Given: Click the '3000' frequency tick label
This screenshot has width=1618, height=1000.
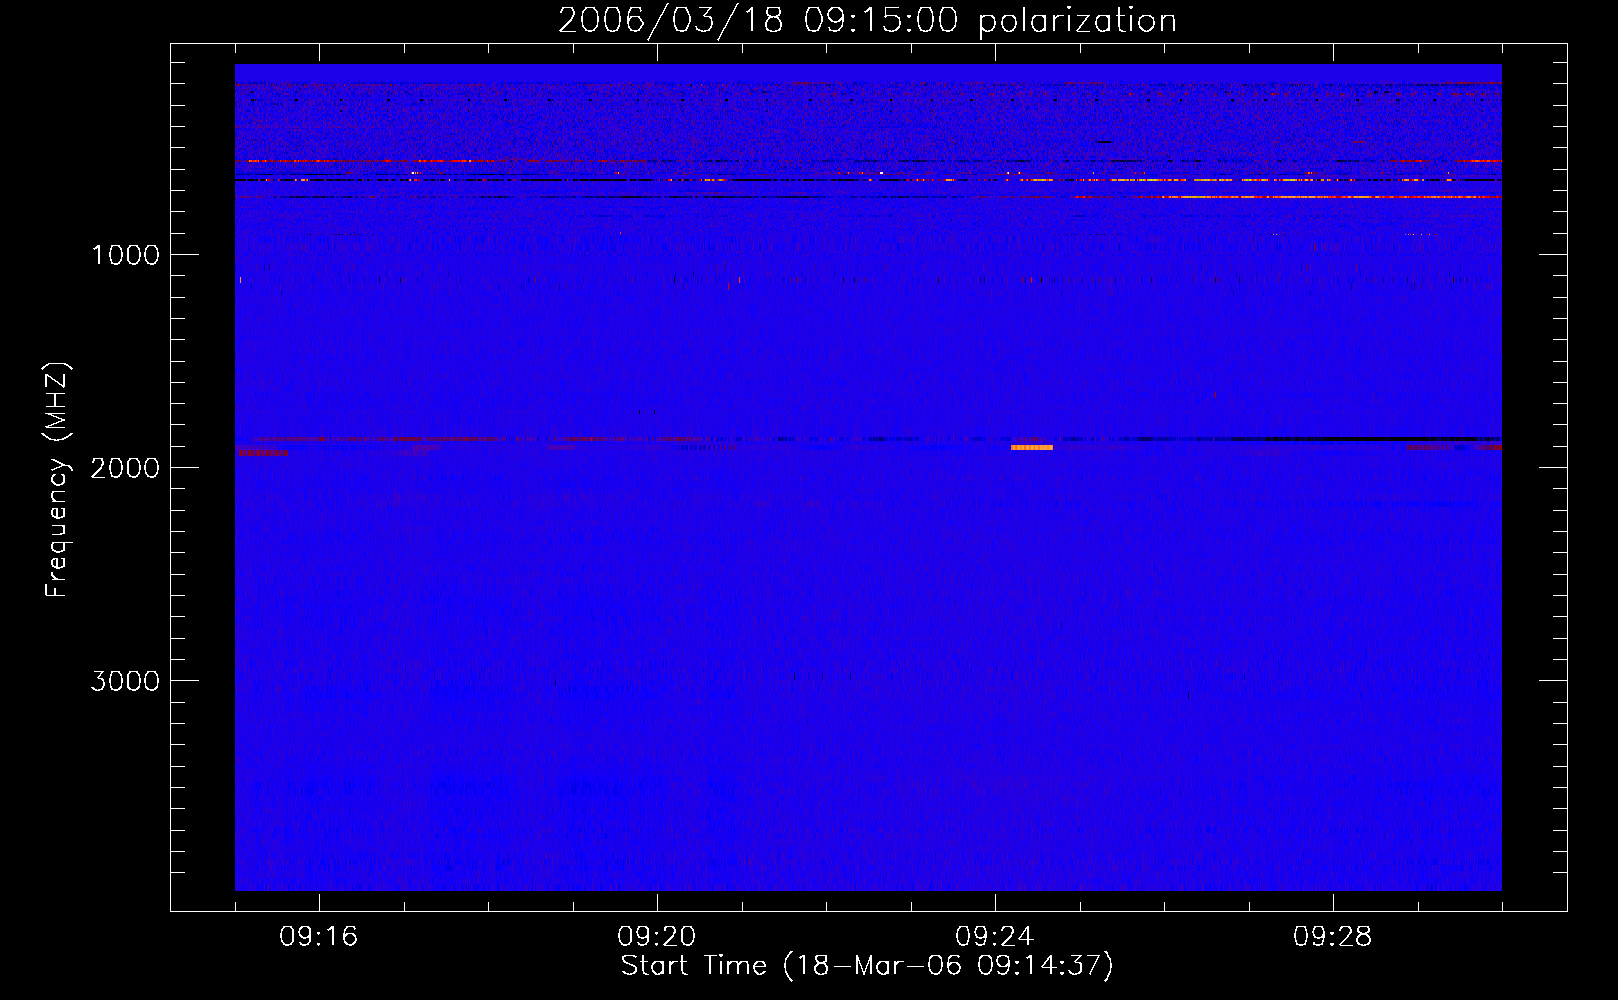Looking at the screenshot, I should click(x=125, y=681).
